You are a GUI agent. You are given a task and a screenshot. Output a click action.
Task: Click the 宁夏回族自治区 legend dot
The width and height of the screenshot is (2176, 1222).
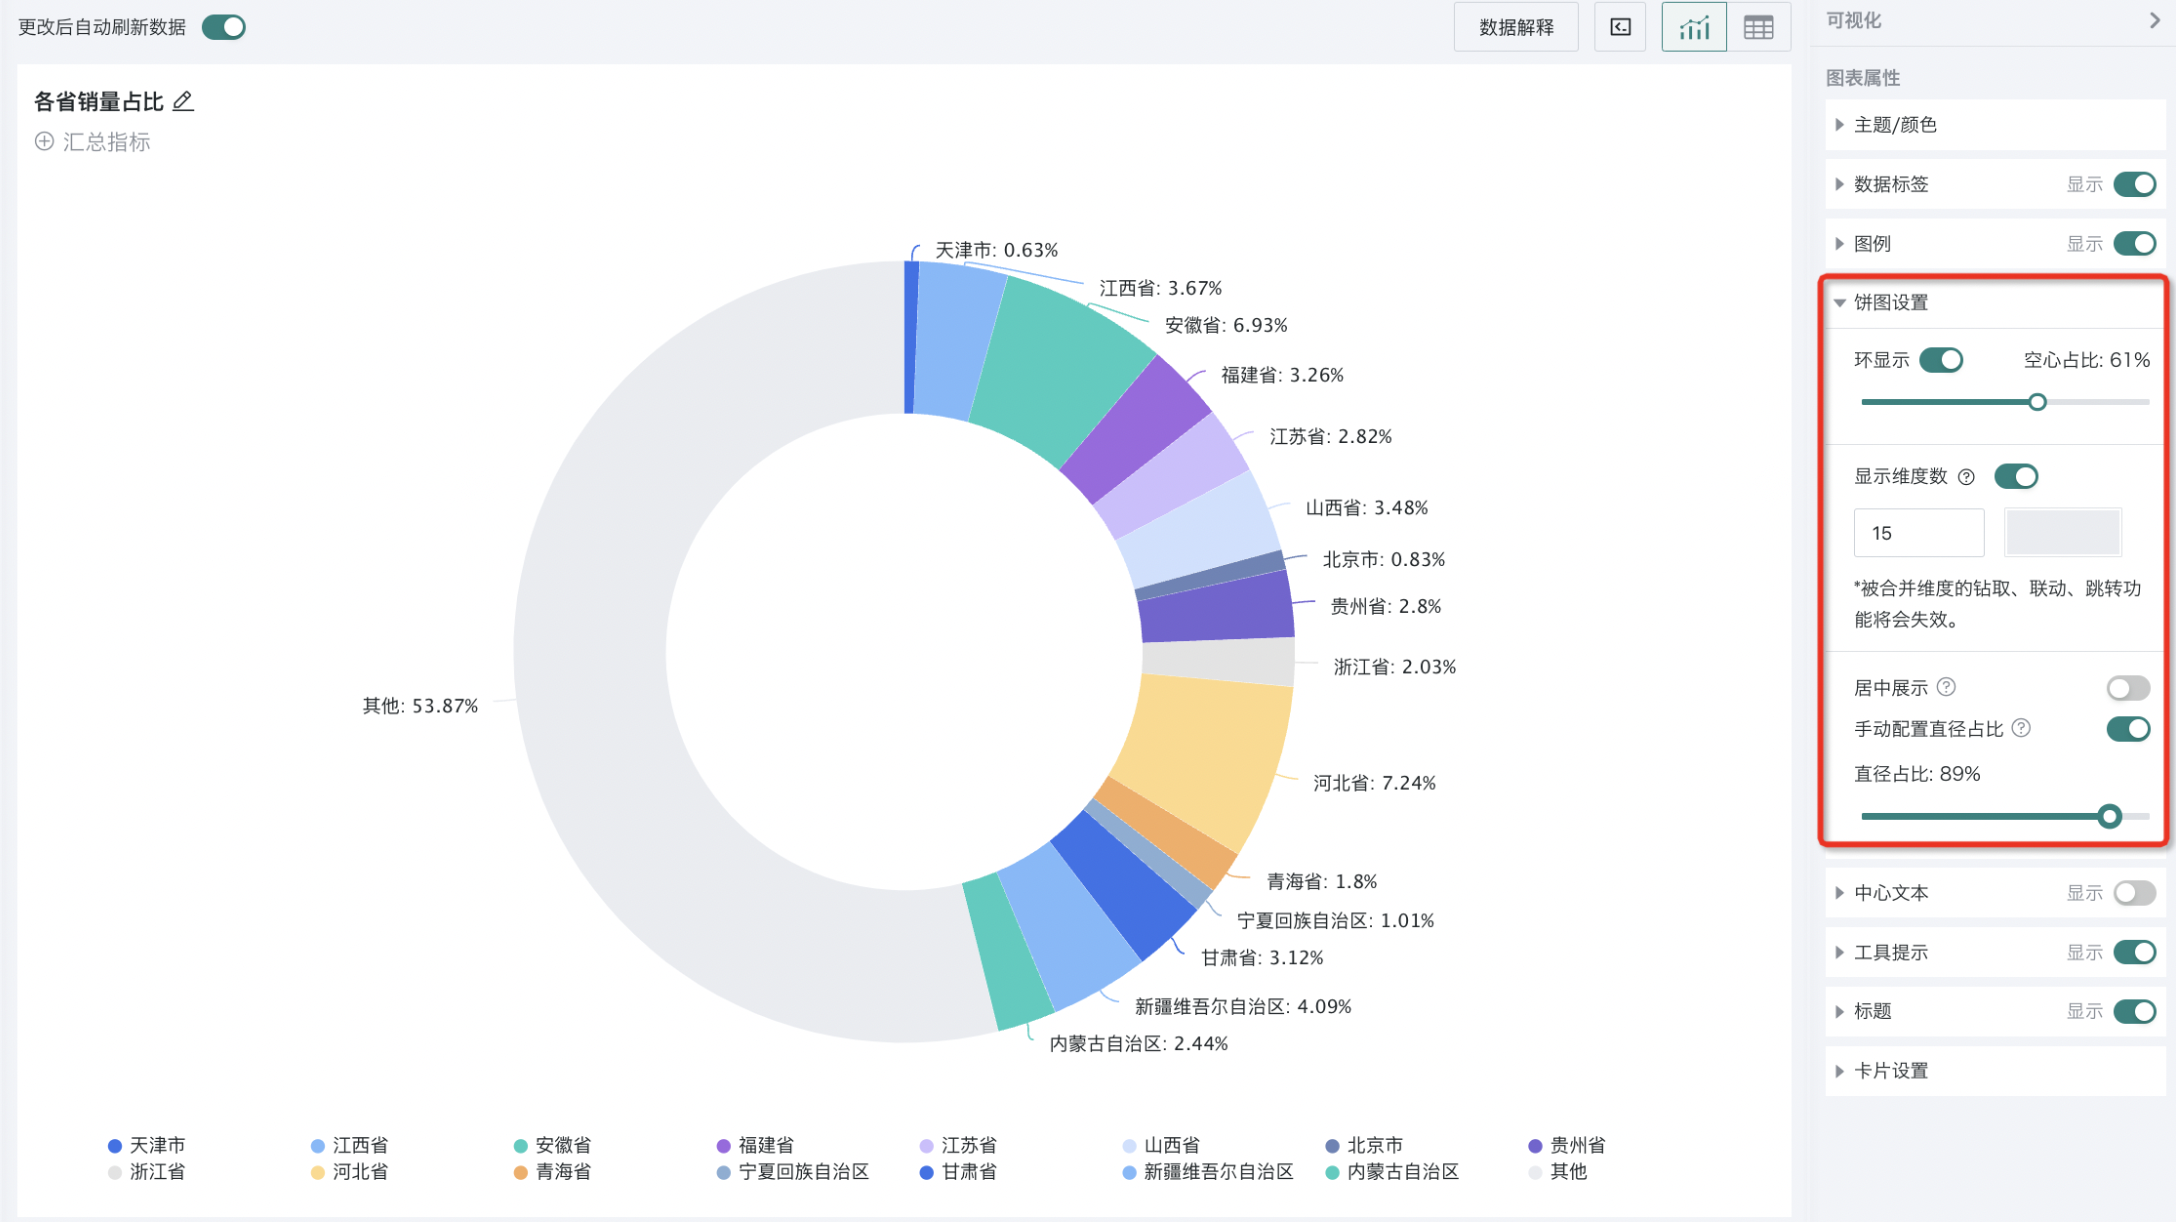724,1173
